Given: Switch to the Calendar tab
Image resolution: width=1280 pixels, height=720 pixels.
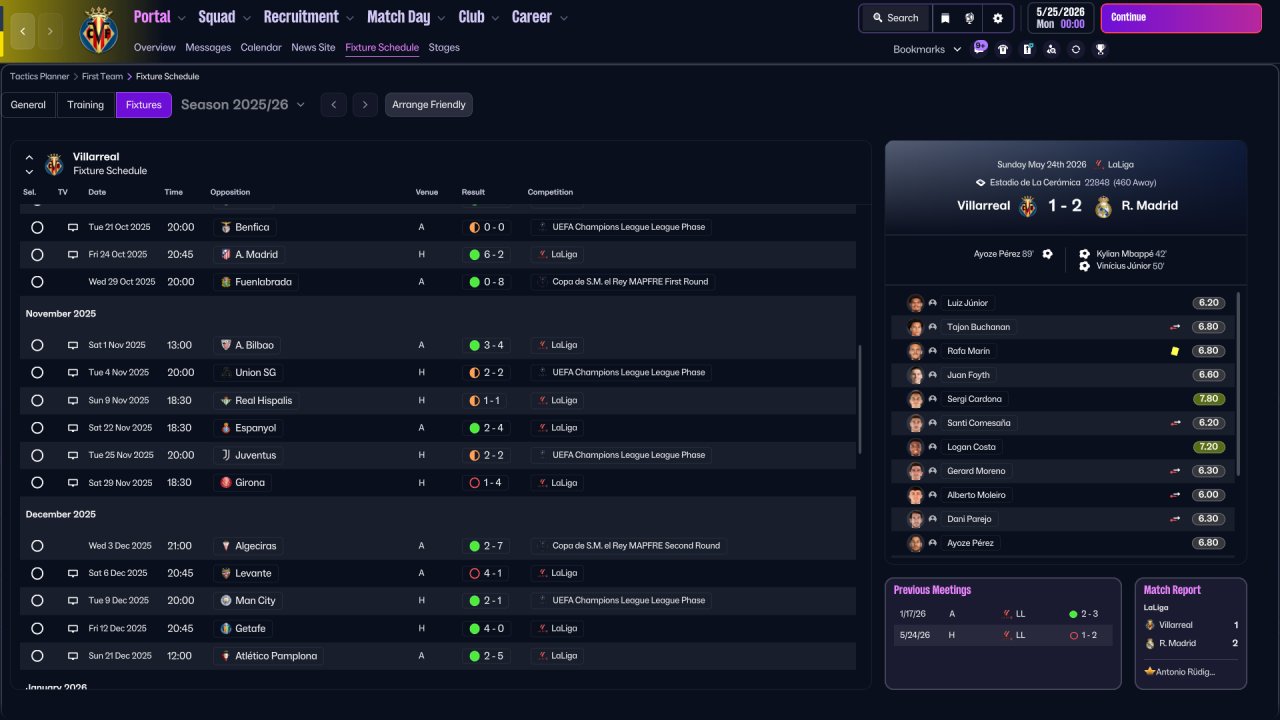Looking at the screenshot, I should pyautogui.click(x=261, y=47).
